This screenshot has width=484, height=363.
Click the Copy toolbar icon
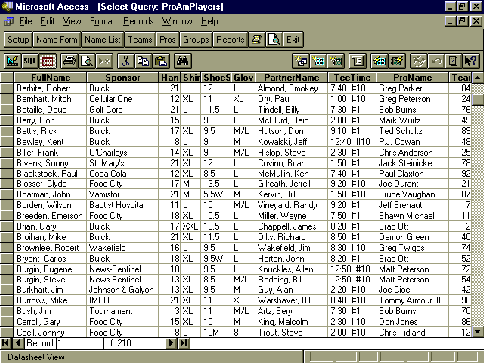tap(144, 61)
